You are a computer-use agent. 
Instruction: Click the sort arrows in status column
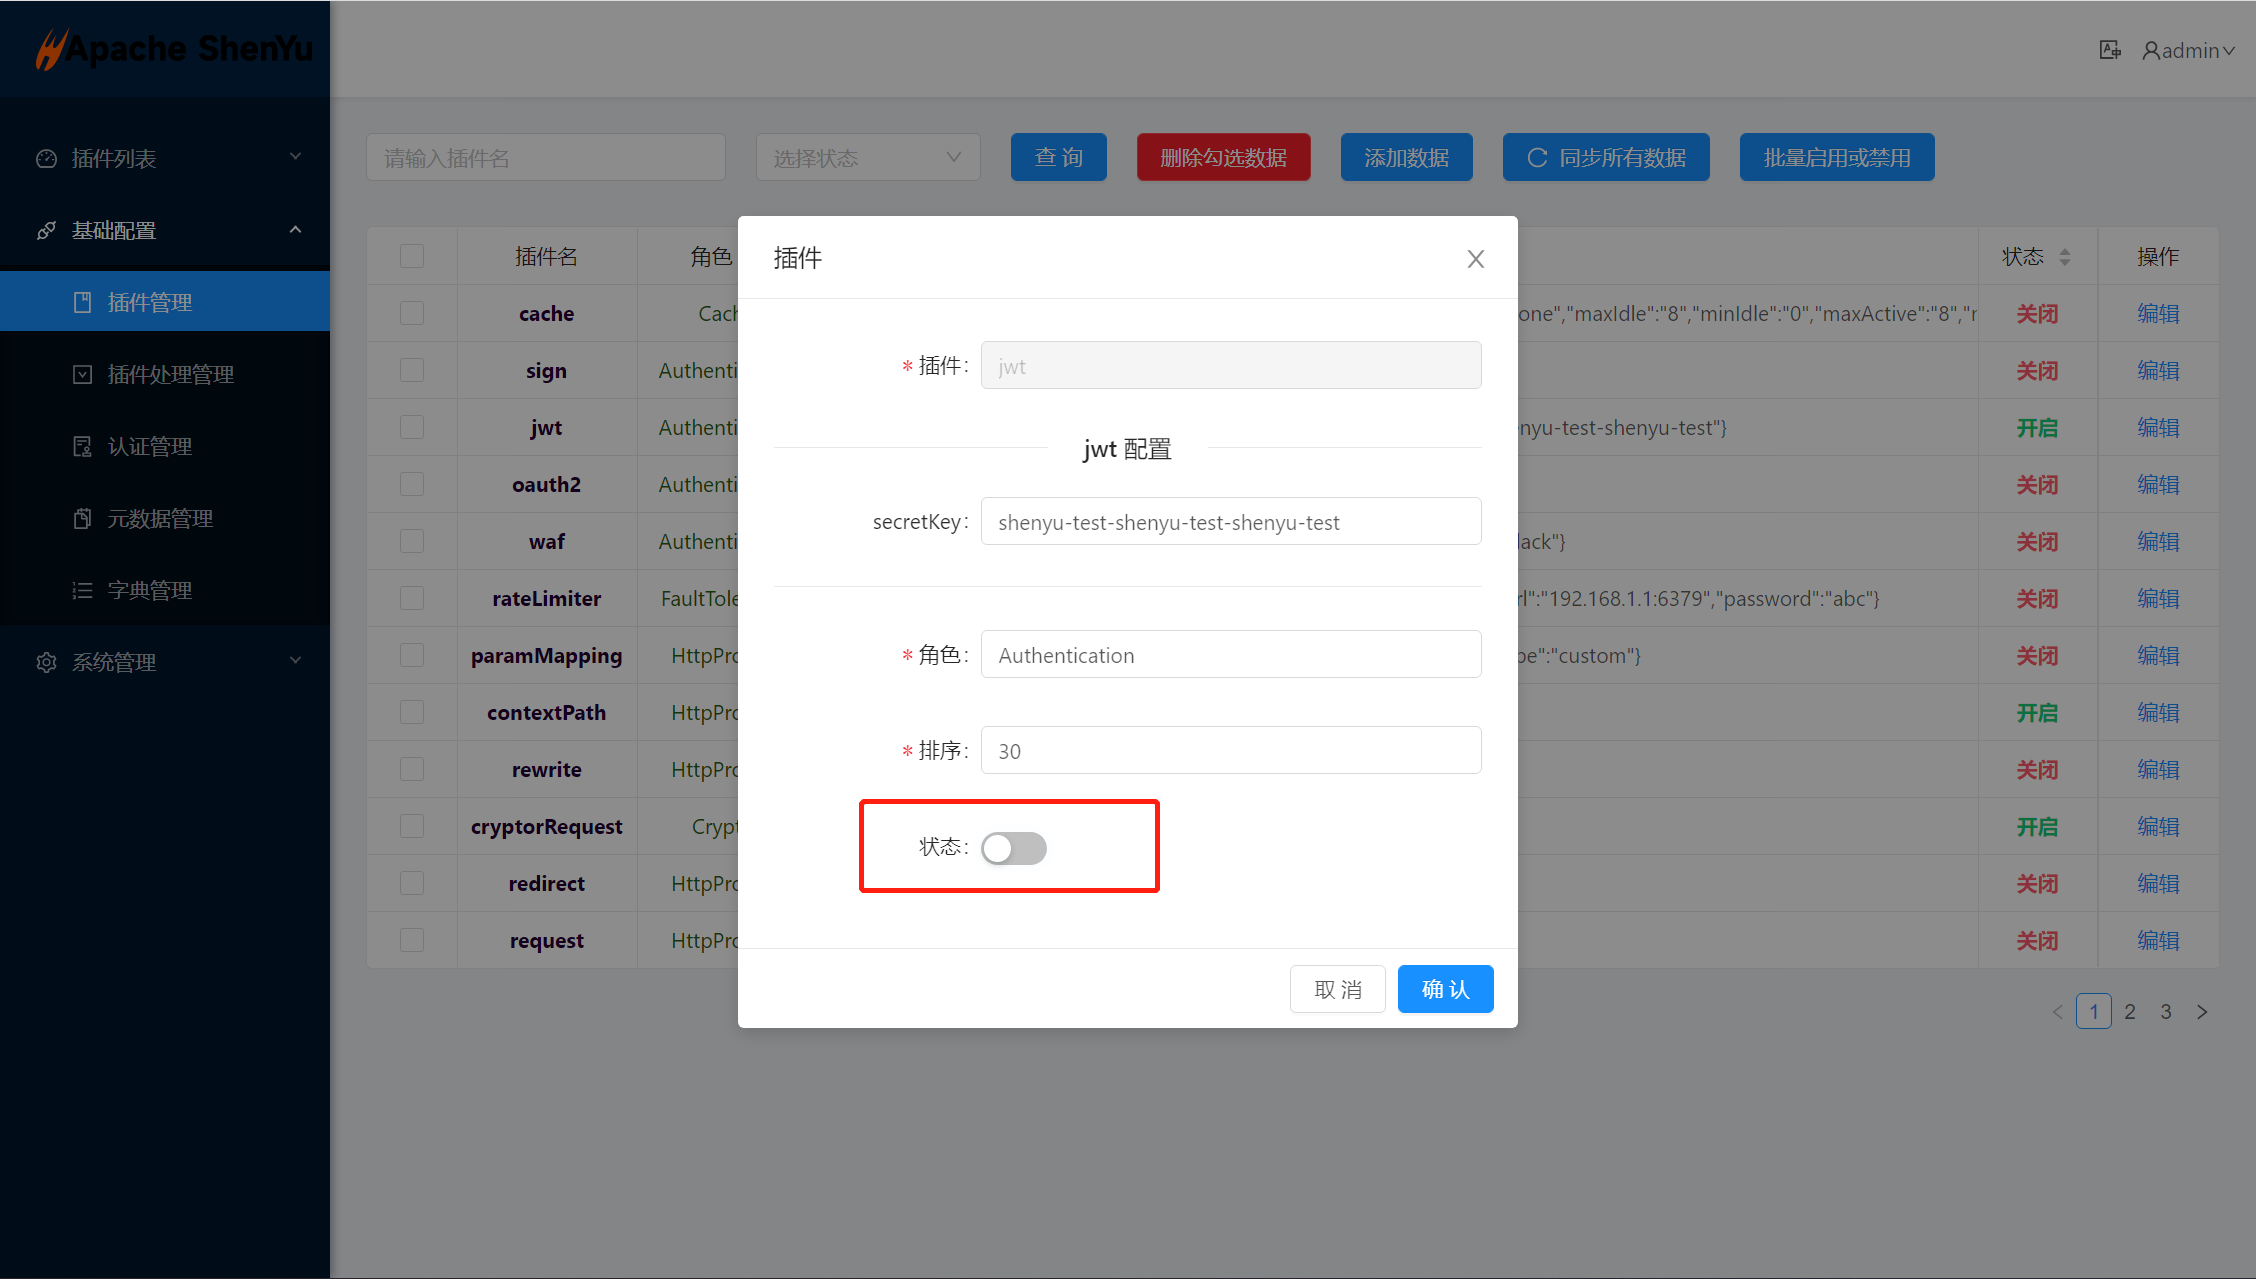(2065, 257)
